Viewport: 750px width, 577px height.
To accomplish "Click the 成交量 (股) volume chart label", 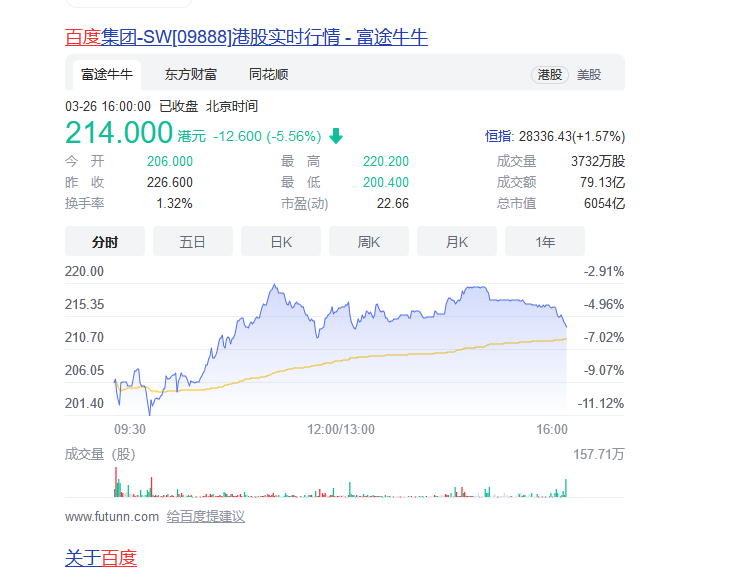I will (100, 454).
